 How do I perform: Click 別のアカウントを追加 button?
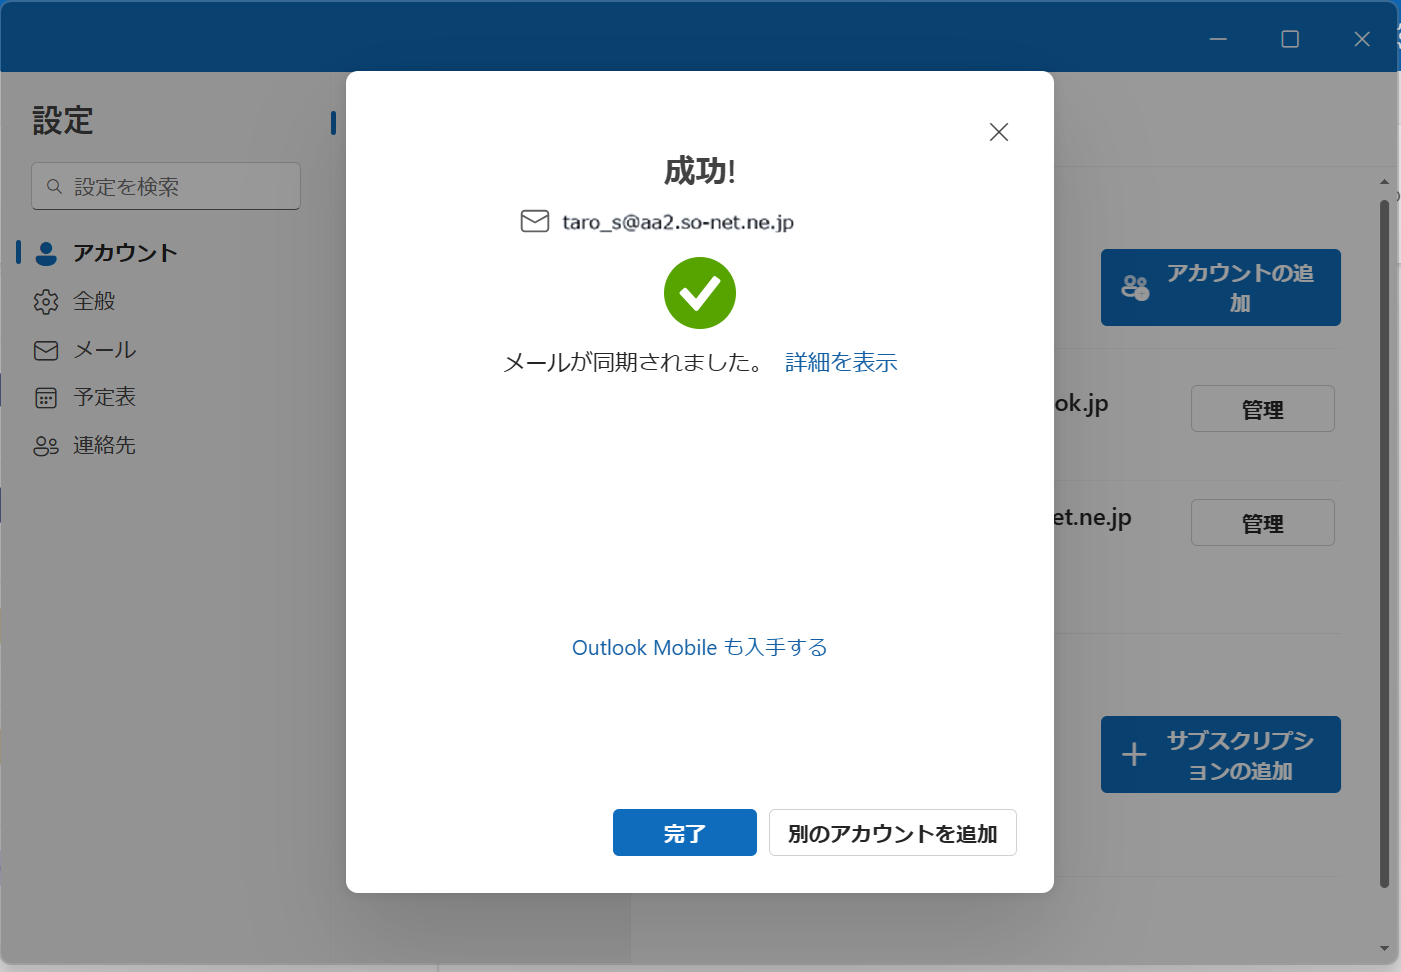[892, 833]
